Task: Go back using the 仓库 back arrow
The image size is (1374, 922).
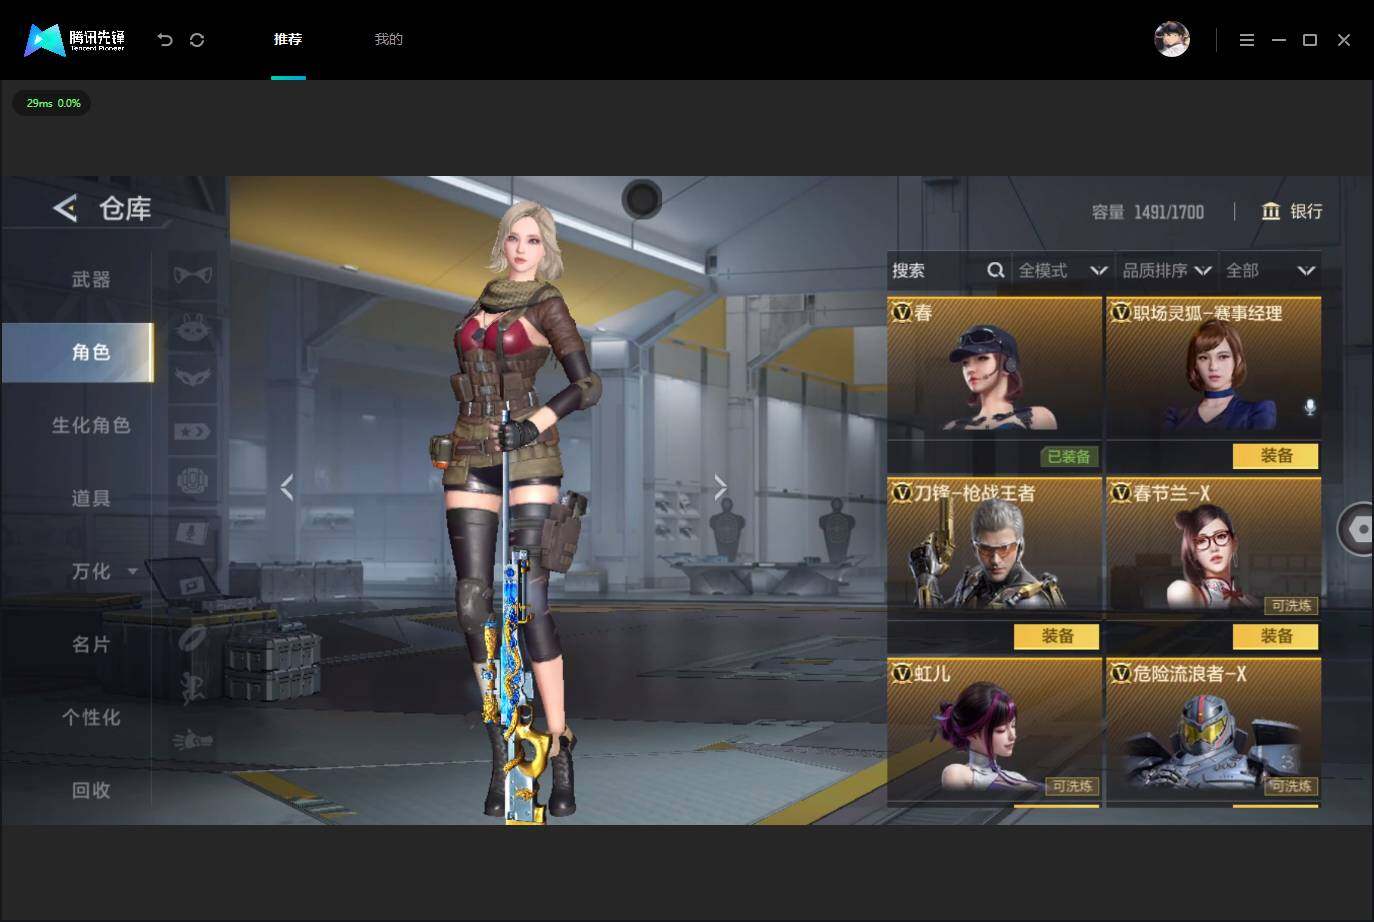Action: [65, 208]
